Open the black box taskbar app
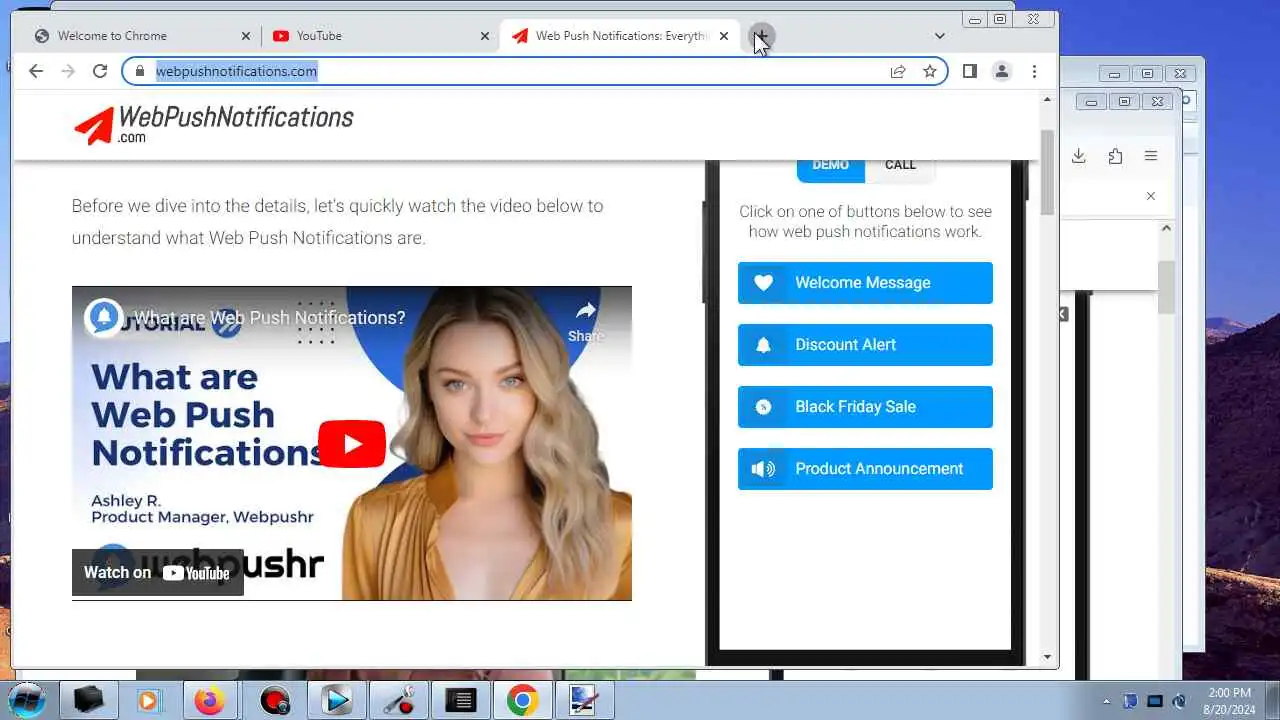The width and height of the screenshot is (1280, 720). [88, 701]
